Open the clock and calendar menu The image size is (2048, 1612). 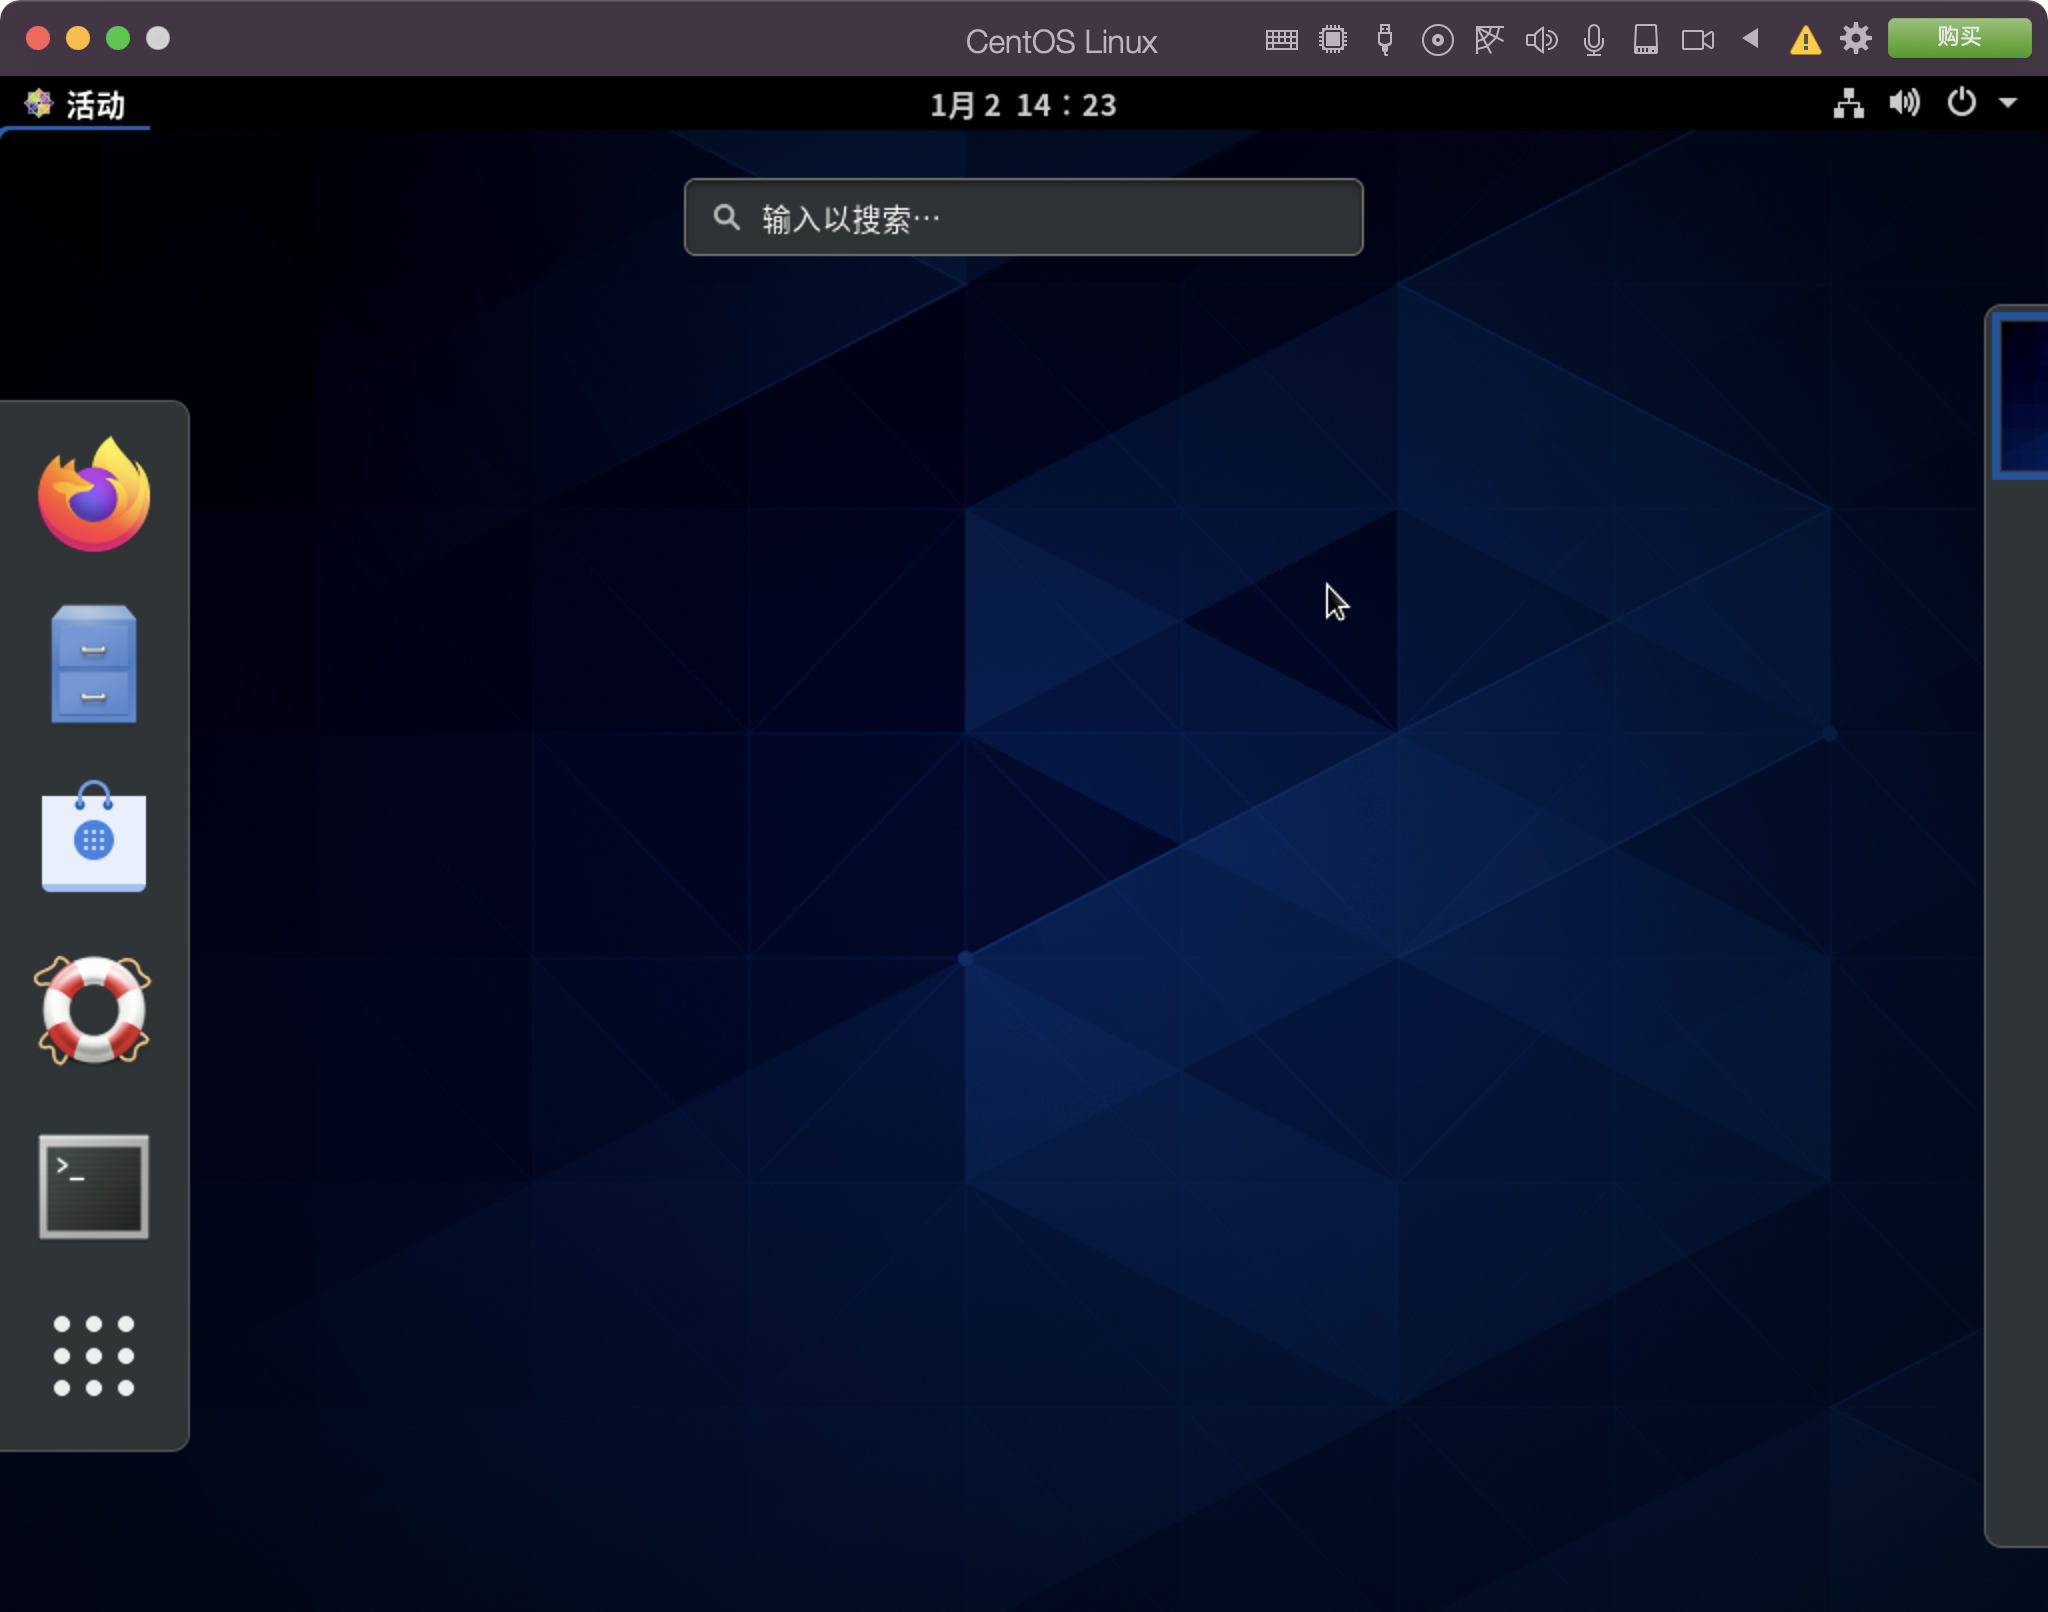point(1023,105)
